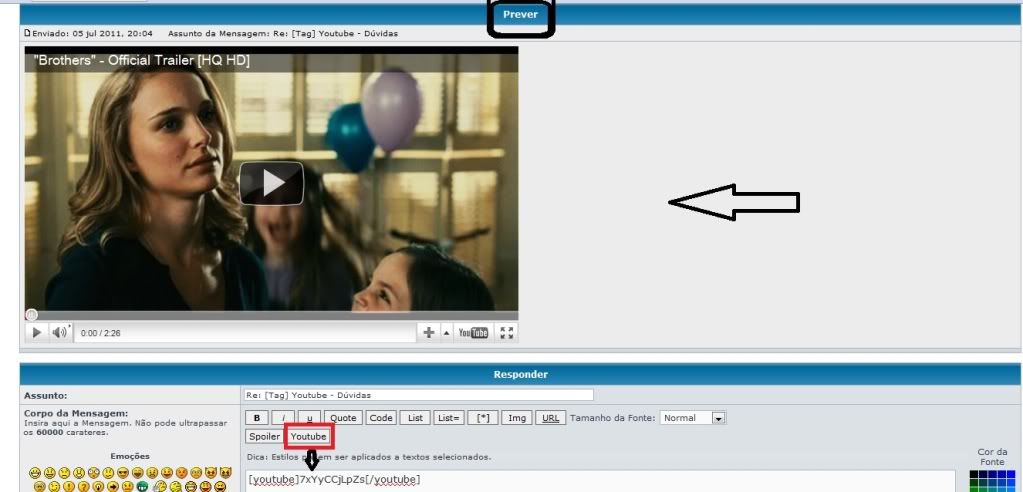
Task: Click the "Corpo da Mensagem:" label
Action: (76, 414)
